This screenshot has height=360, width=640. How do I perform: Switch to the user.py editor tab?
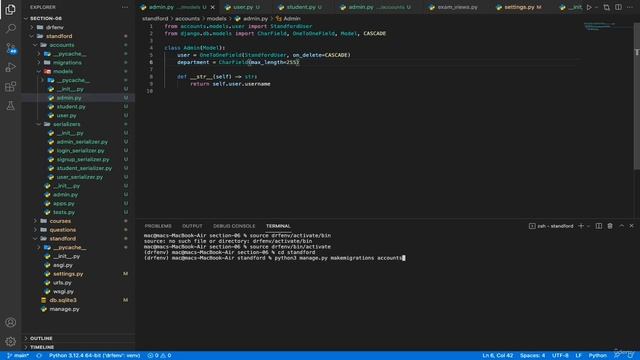pyautogui.click(x=242, y=7)
